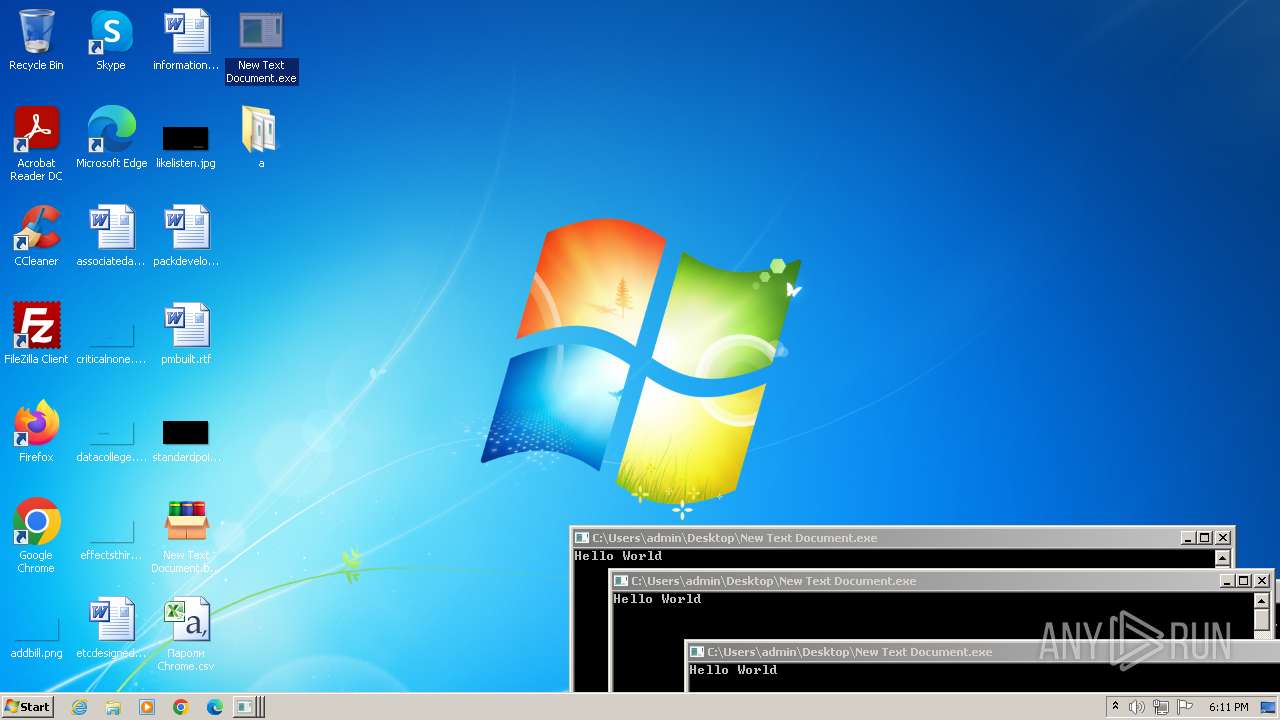1280x720 pixels.
Task: Select the etcdesigned Word document
Action: pos(111,628)
